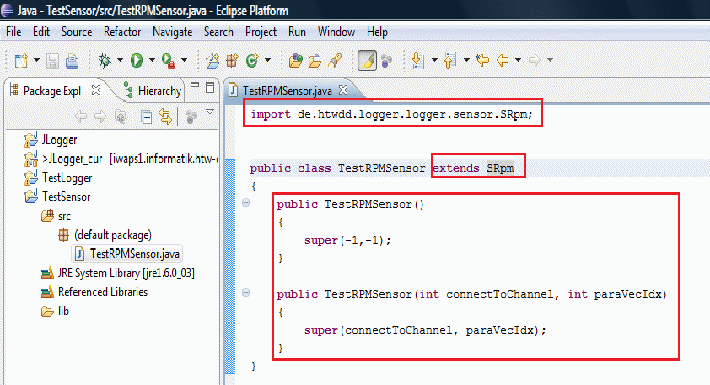Click the Last Edit Location icon
The height and width of the screenshot is (385, 710).
(483, 60)
